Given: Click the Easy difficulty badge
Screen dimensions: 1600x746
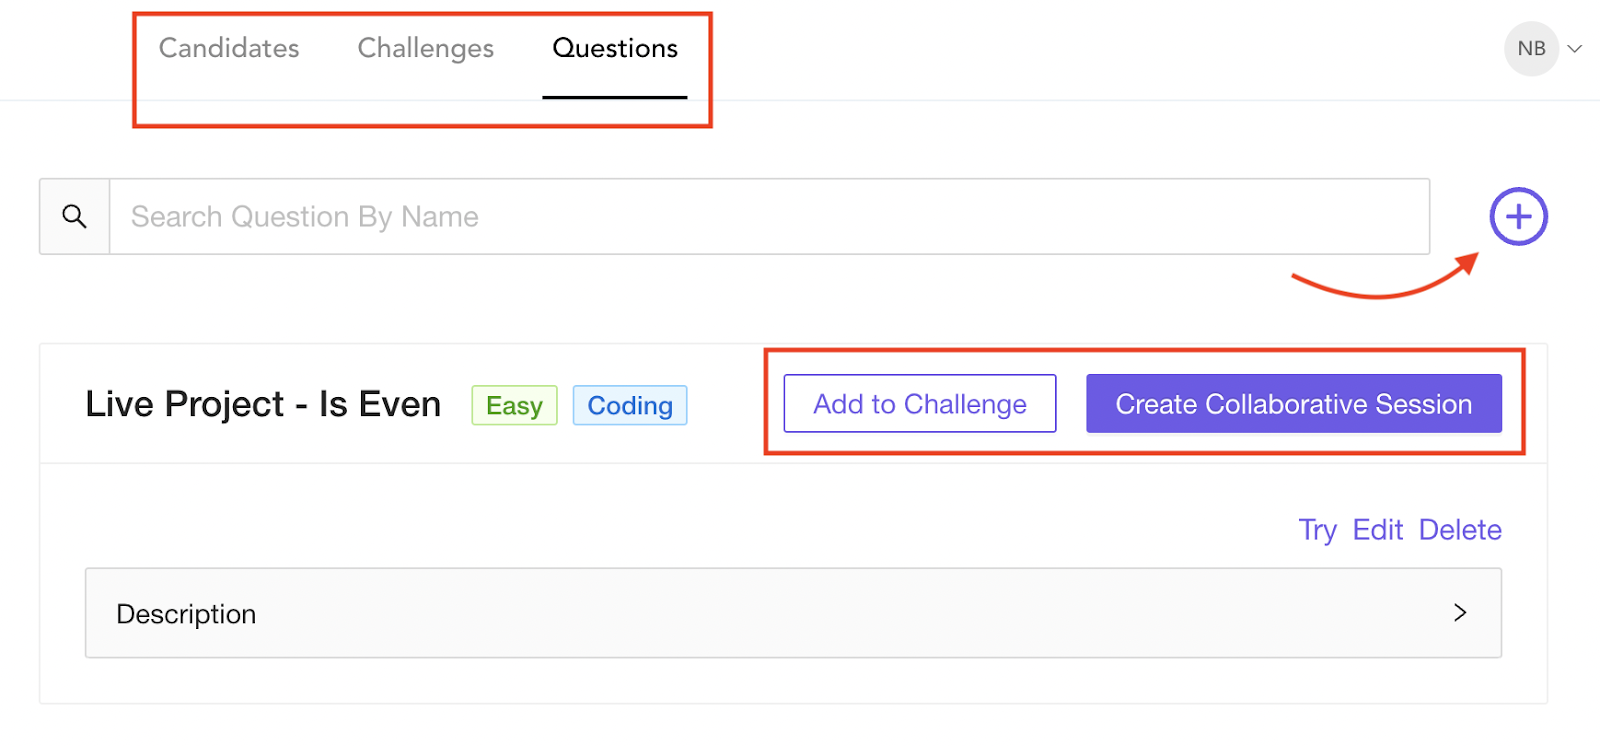Looking at the screenshot, I should [x=514, y=405].
